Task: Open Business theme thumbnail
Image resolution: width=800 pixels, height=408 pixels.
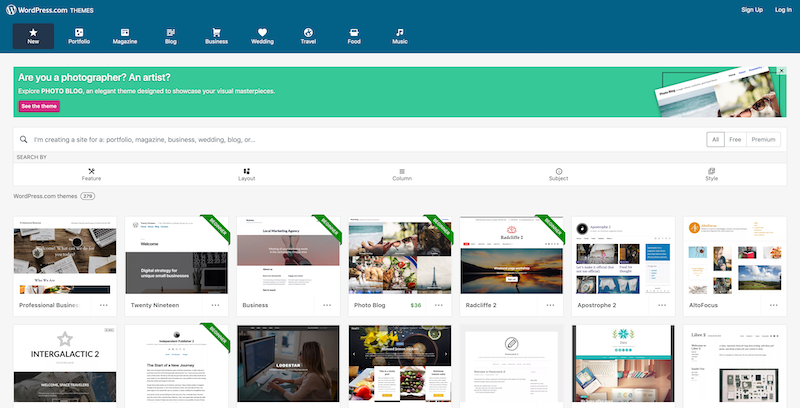Action: click(x=288, y=256)
